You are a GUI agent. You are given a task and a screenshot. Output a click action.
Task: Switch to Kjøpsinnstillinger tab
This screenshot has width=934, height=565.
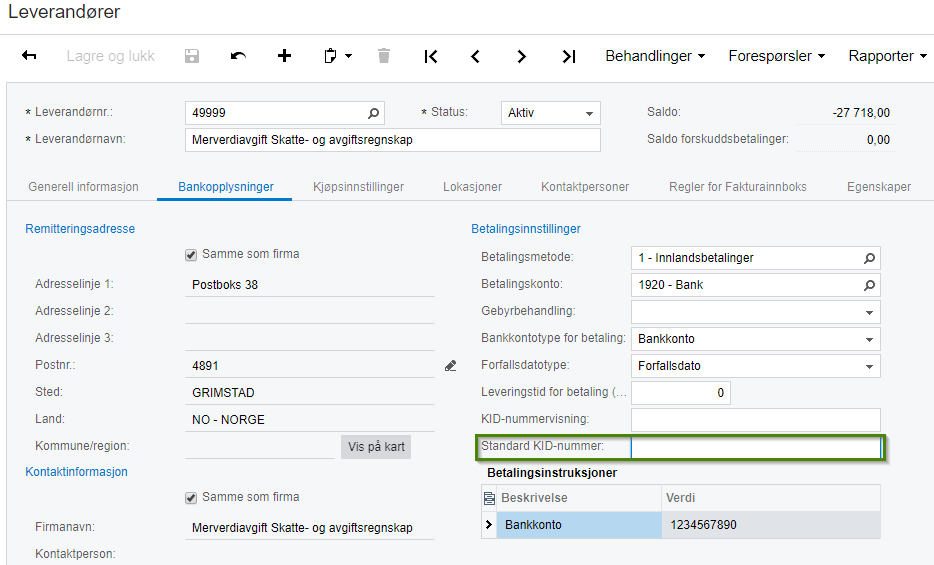coord(359,187)
